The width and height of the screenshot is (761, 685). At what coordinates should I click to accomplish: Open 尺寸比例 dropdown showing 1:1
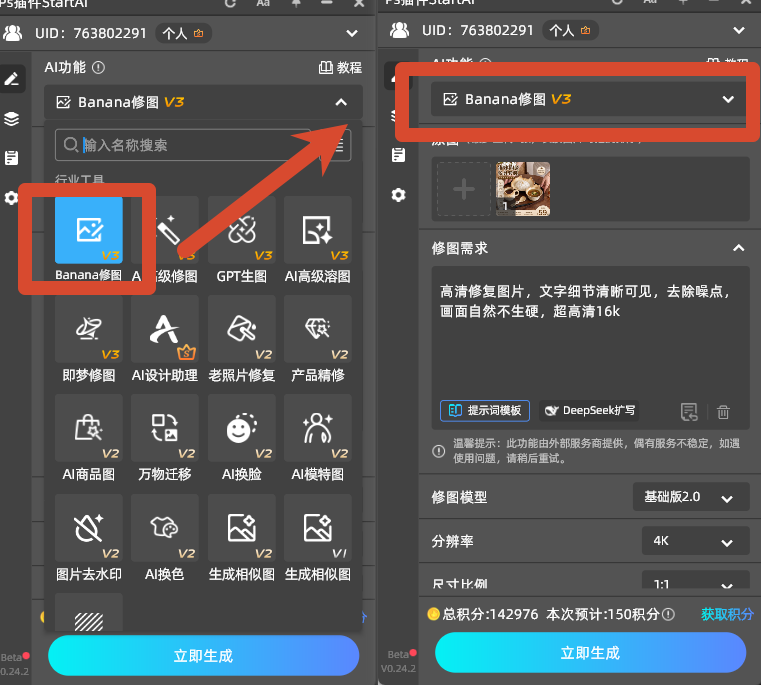click(695, 582)
